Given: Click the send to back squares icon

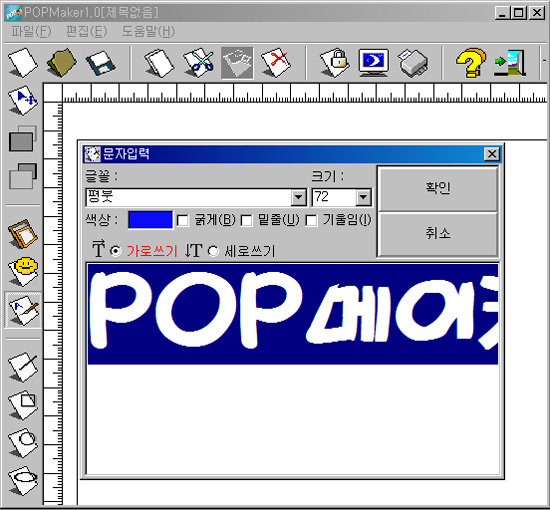Looking at the screenshot, I should 23,176.
